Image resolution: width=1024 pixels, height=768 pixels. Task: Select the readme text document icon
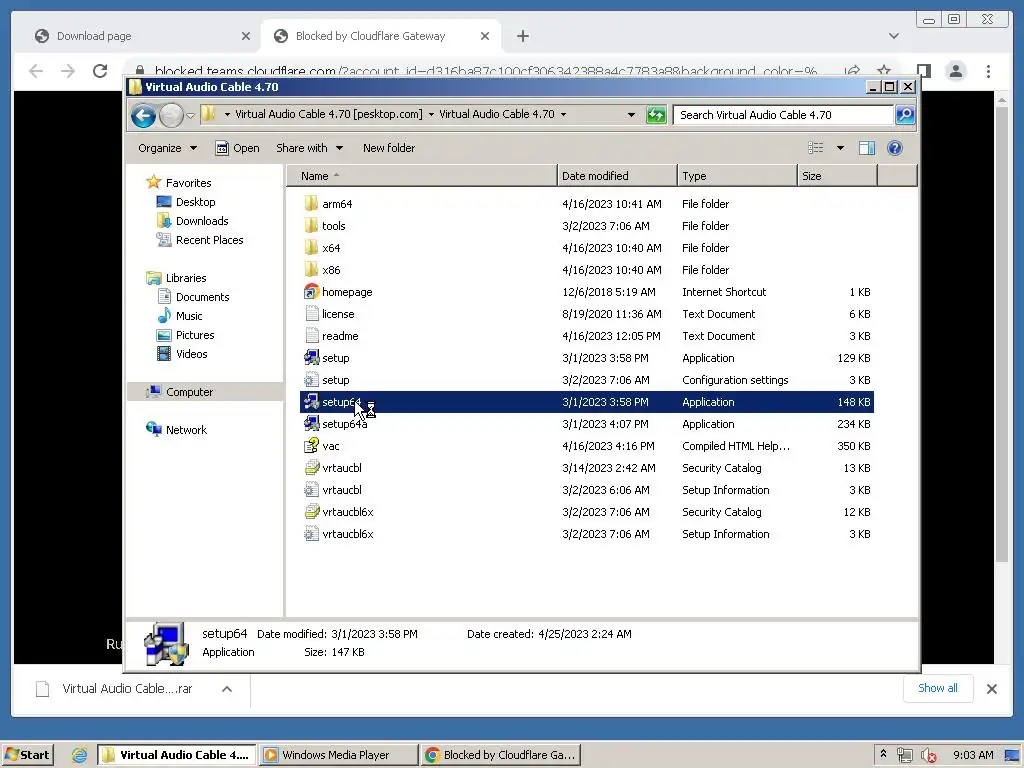click(312, 336)
